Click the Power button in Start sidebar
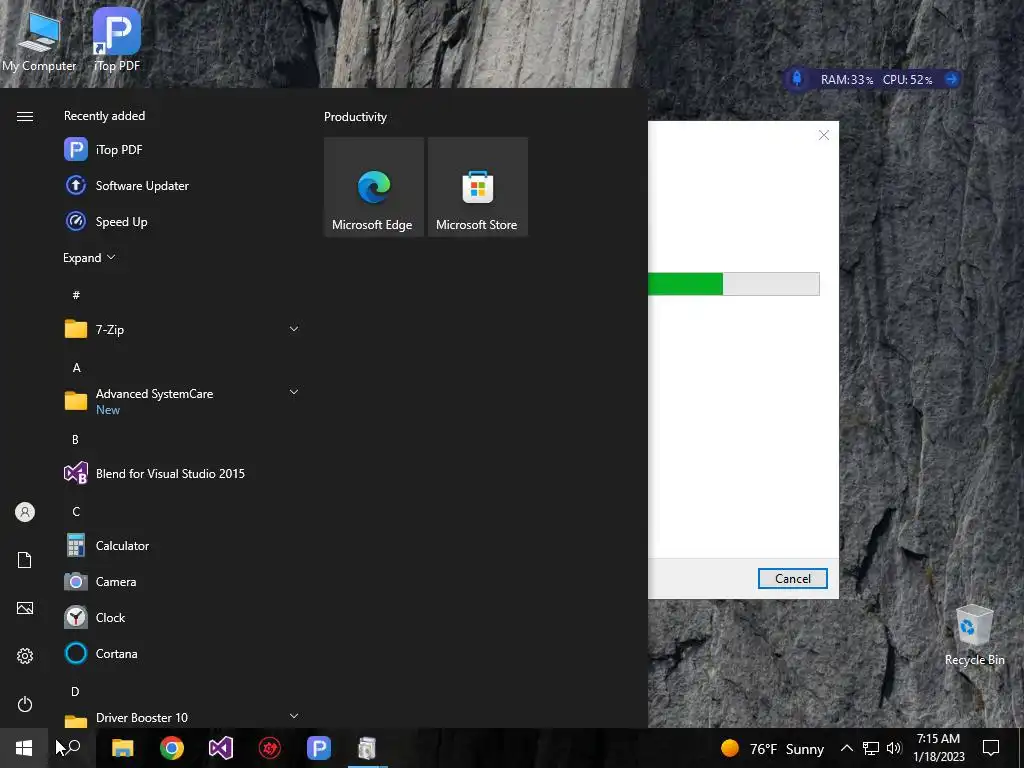1024x768 pixels. (25, 704)
